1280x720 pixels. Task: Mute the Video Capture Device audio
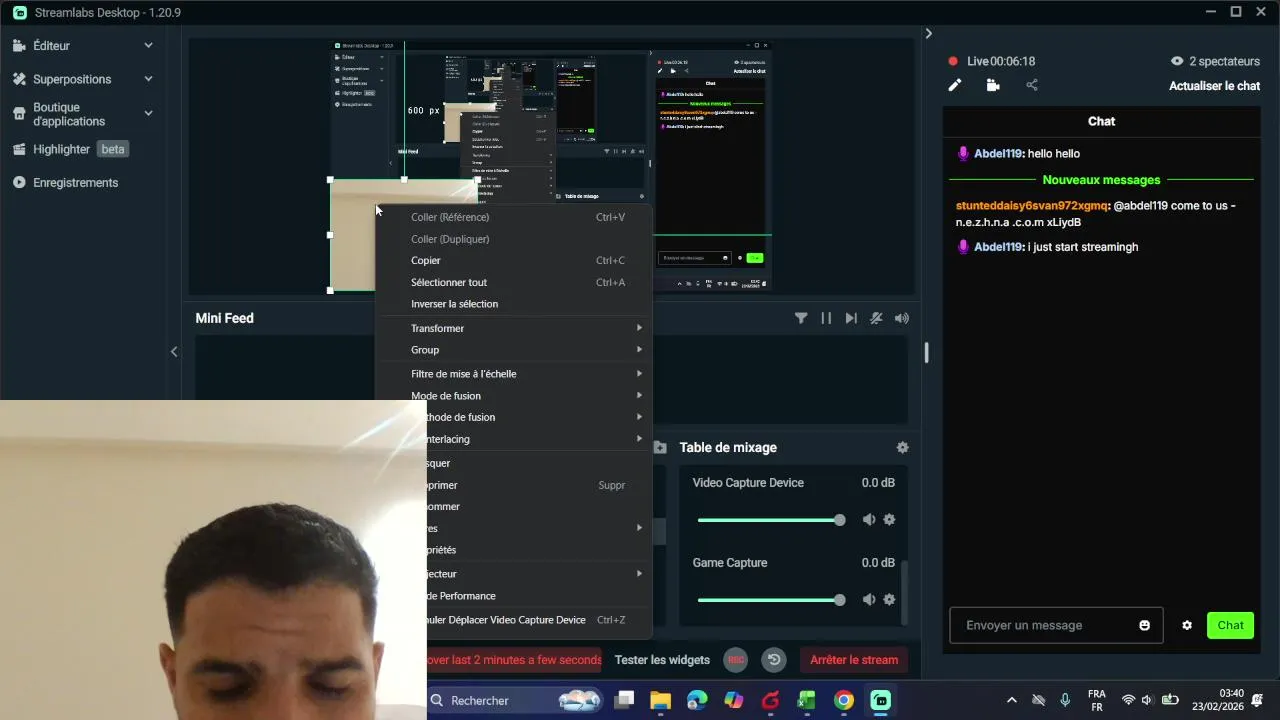[x=869, y=520]
